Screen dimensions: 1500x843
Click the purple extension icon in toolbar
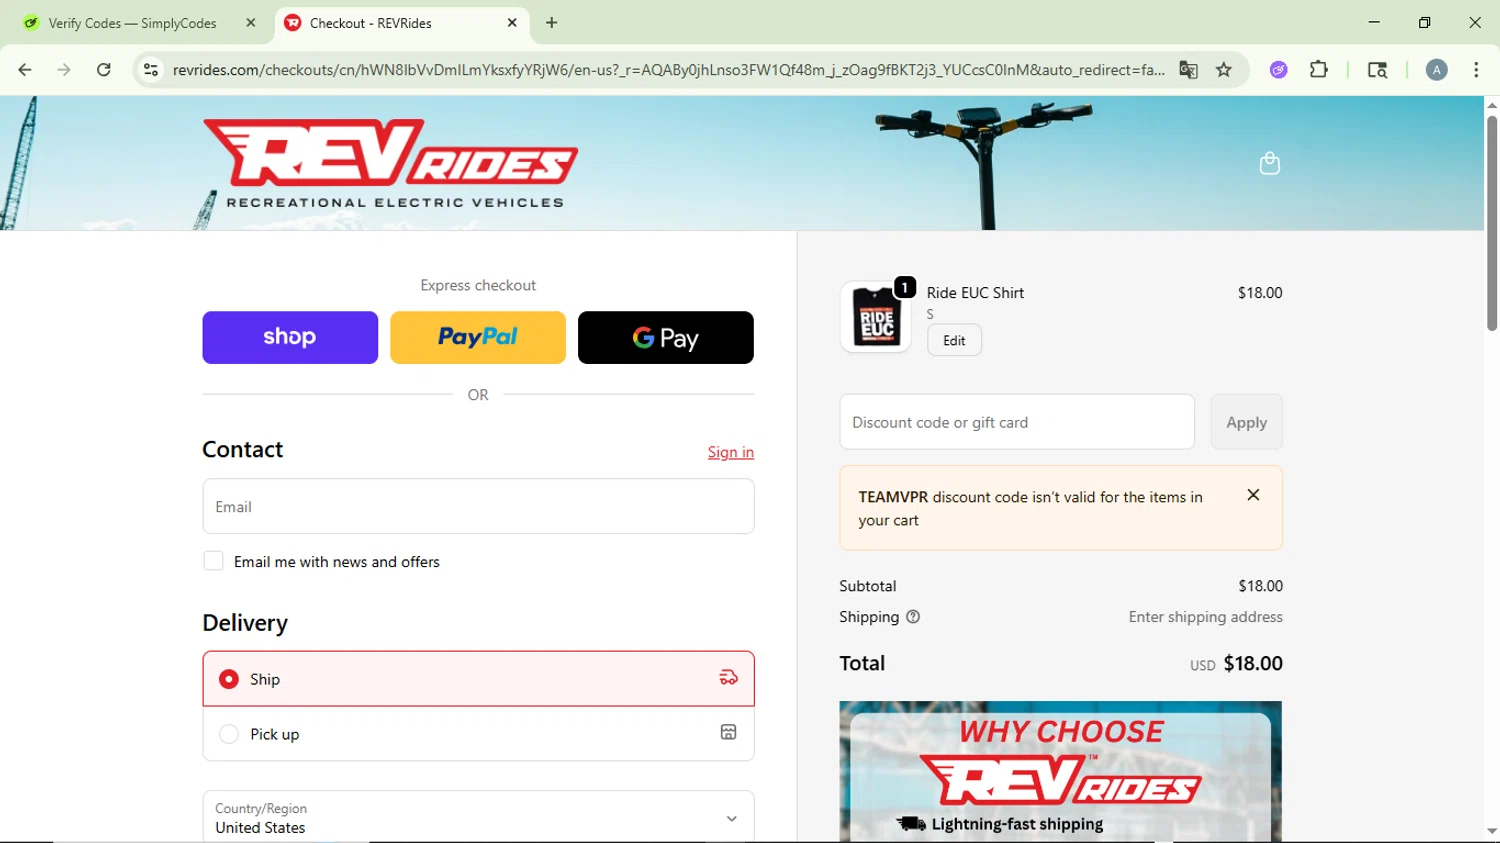tap(1279, 70)
